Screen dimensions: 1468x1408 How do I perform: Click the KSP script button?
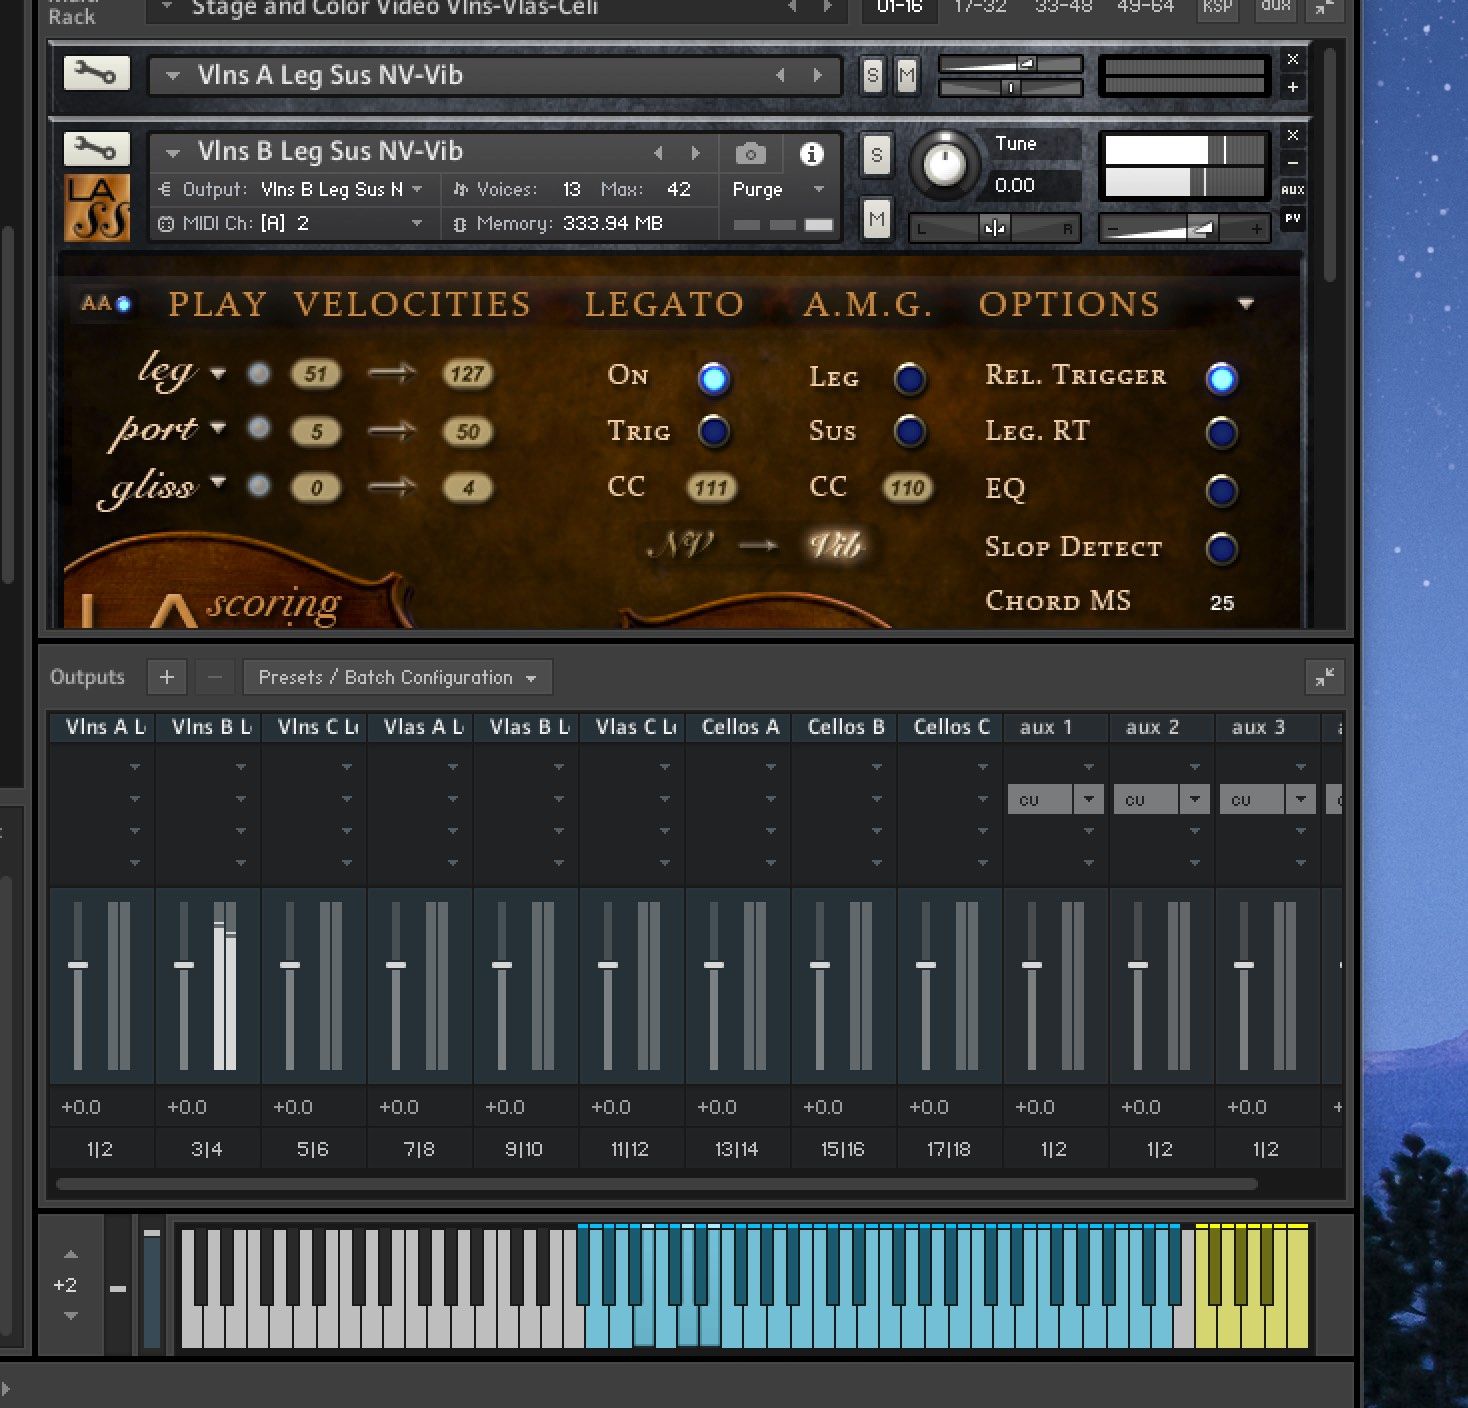click(1218, 8)
